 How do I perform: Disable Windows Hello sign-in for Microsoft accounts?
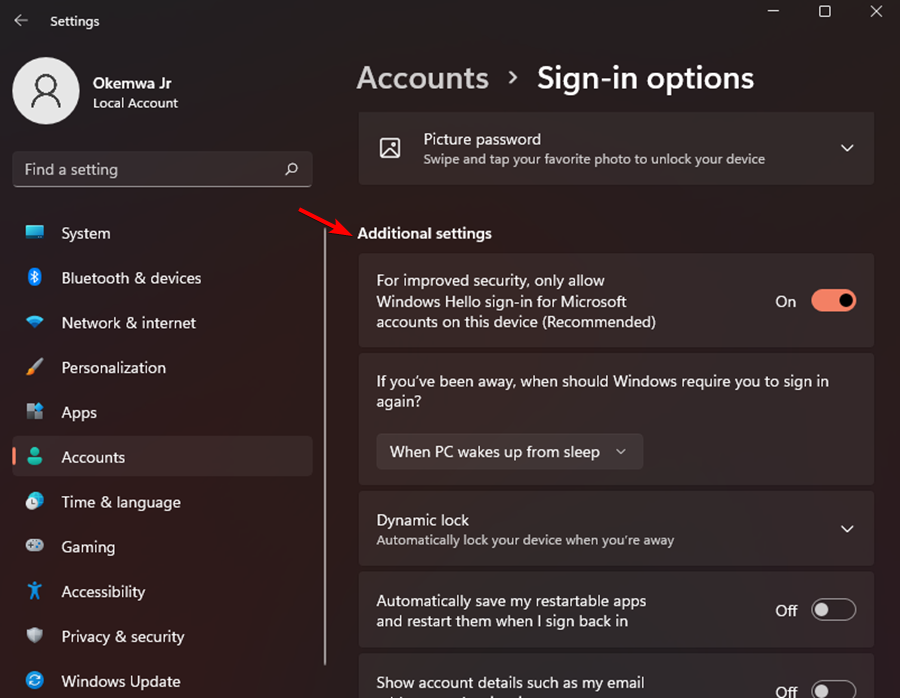[x=833, y=300]
